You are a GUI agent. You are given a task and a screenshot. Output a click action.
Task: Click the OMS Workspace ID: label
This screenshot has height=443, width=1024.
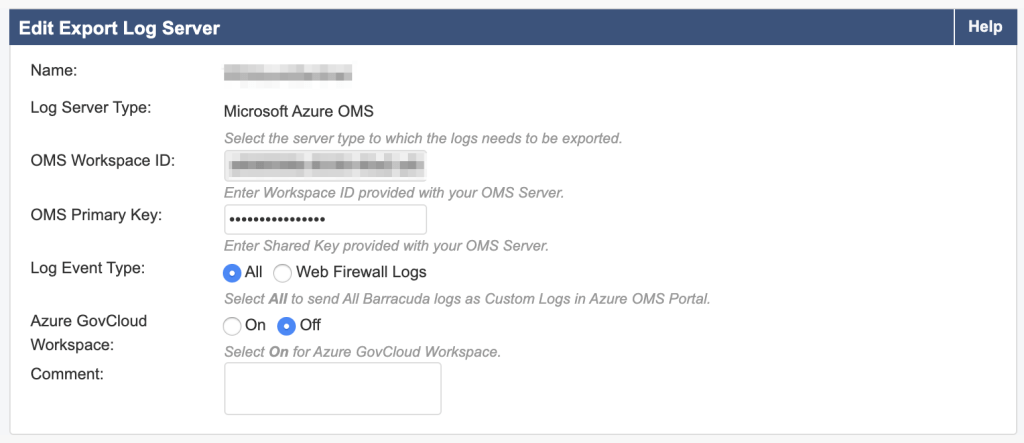tap(103, 161)
